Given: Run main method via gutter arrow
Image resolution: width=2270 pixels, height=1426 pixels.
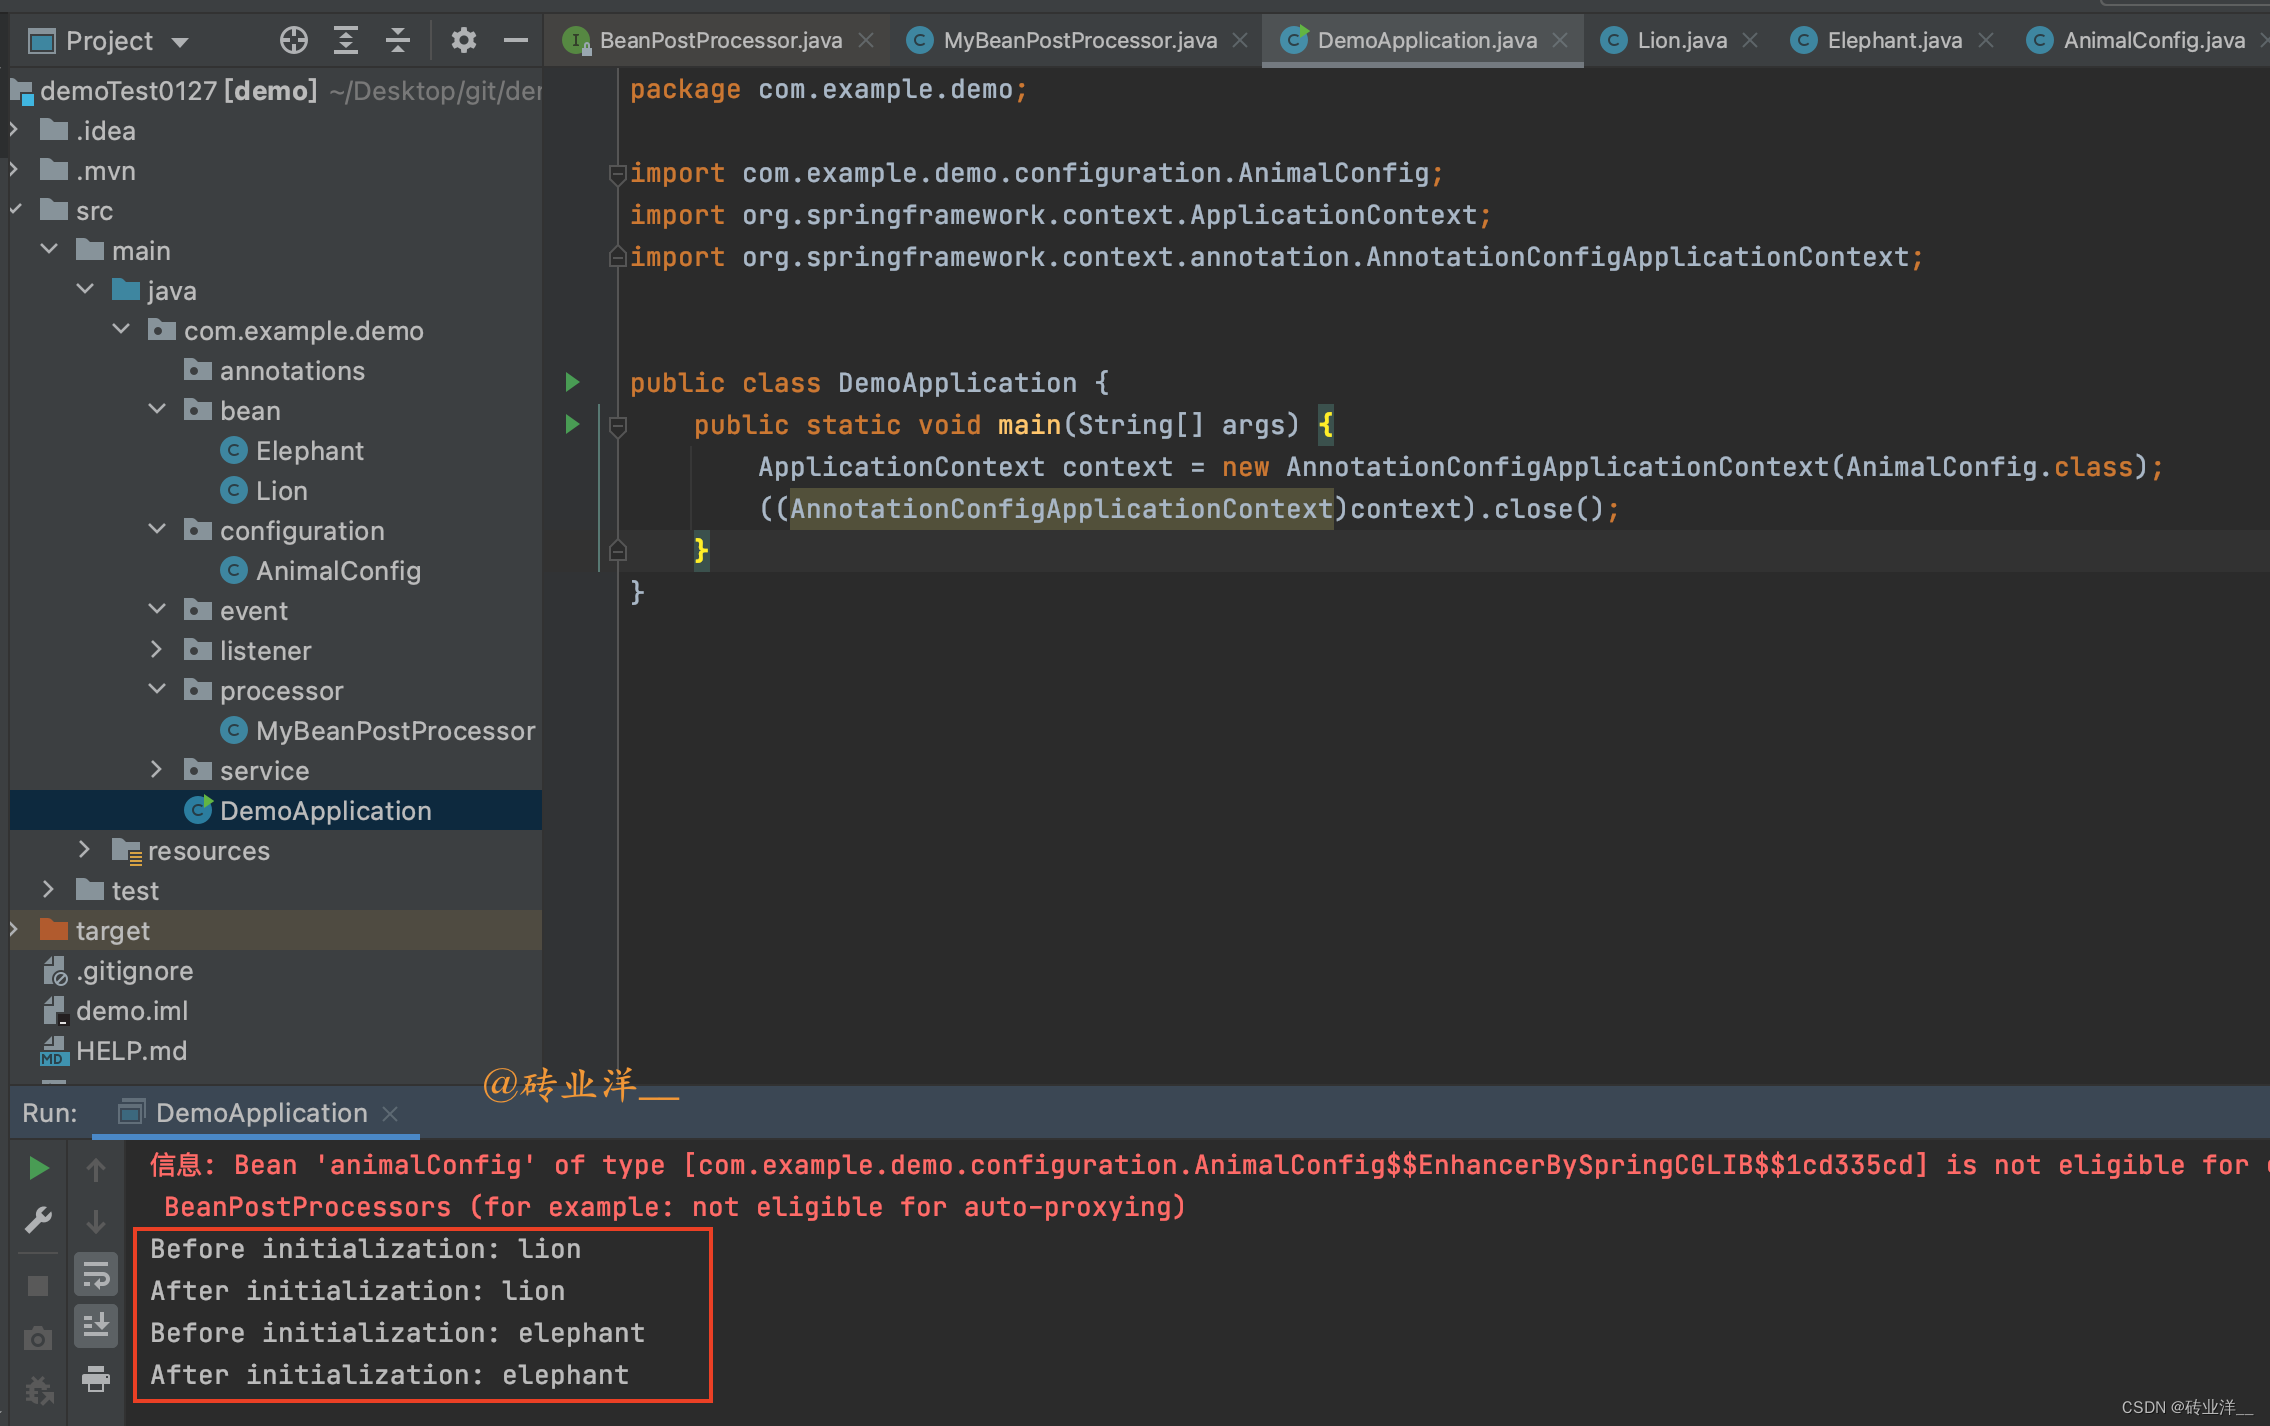Looking at the screenshot, I should 572,424.
